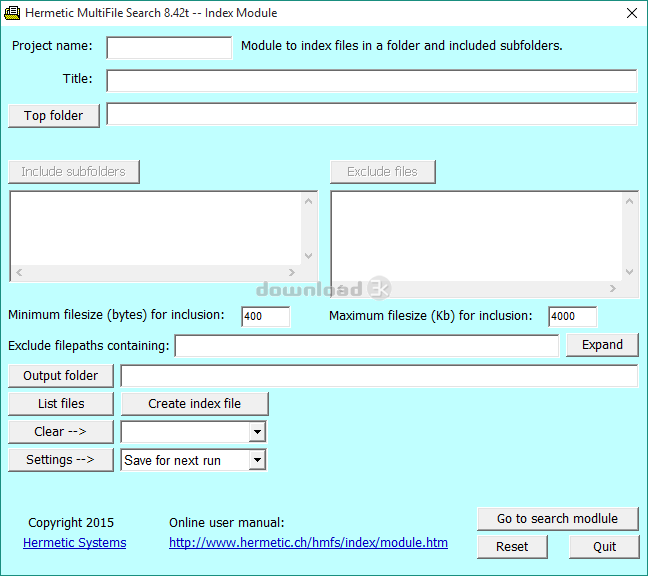Image resolution: width=648 pixels, height=576 pixels.
Task: Click the Settings --> button
Action: 61,460
